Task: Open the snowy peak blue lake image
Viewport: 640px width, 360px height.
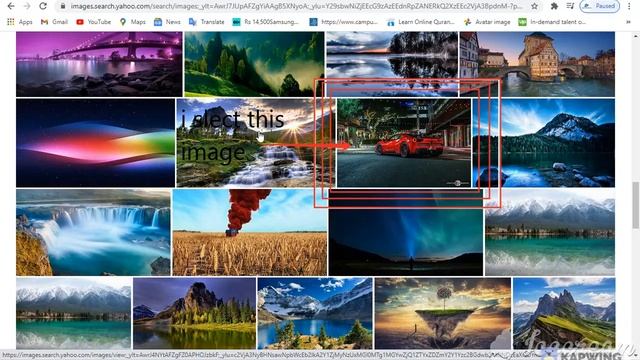Action: [x=544, y=143]
